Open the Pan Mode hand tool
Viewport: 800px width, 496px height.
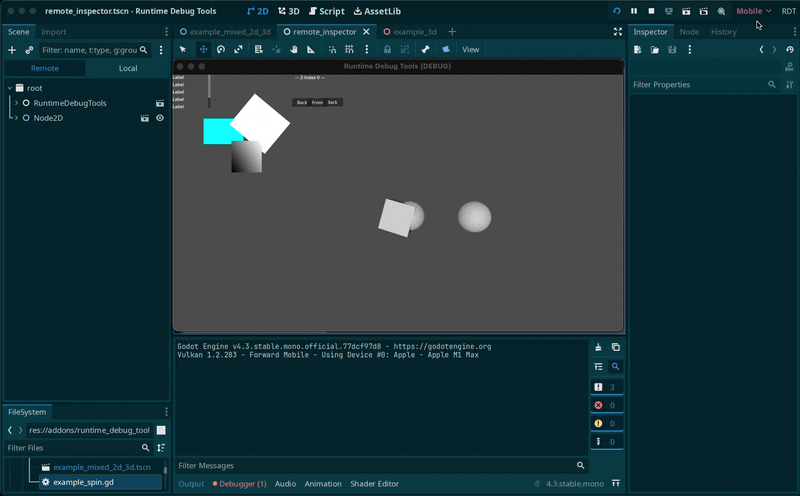pos(293,49)
